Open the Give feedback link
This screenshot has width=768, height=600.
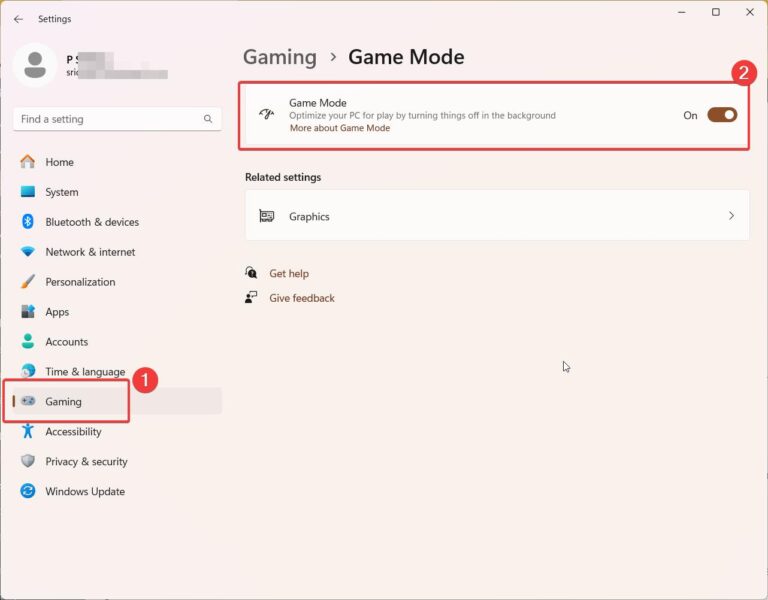(x=302, y=298)
